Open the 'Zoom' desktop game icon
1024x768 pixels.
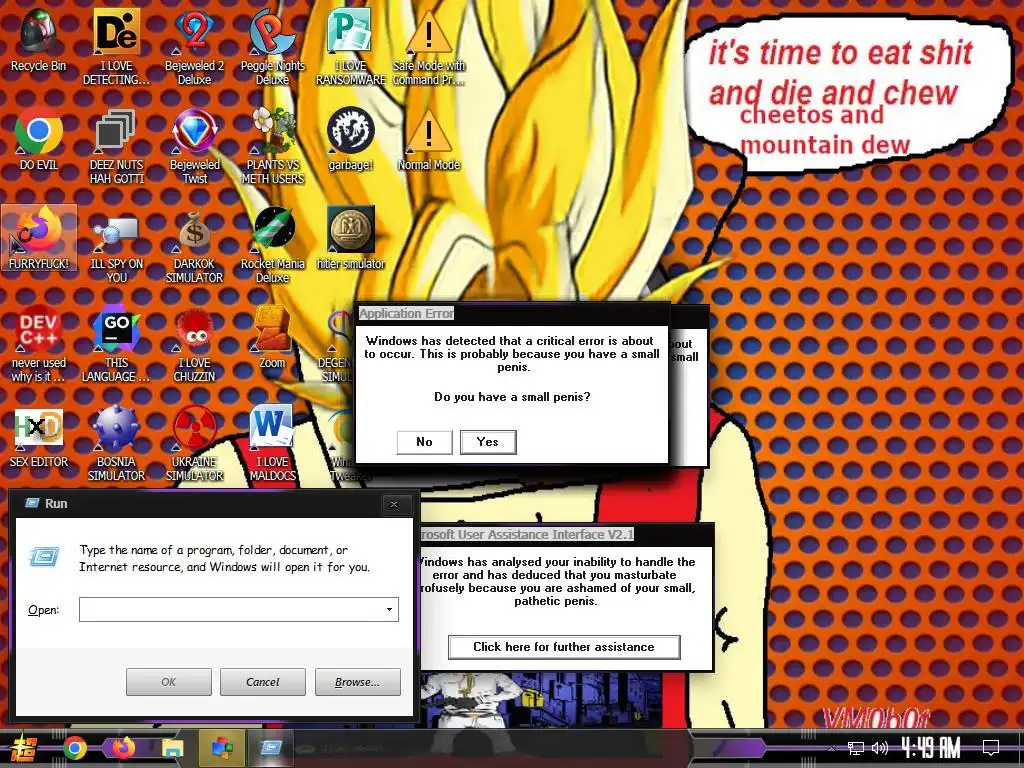(x=272, y=338)
